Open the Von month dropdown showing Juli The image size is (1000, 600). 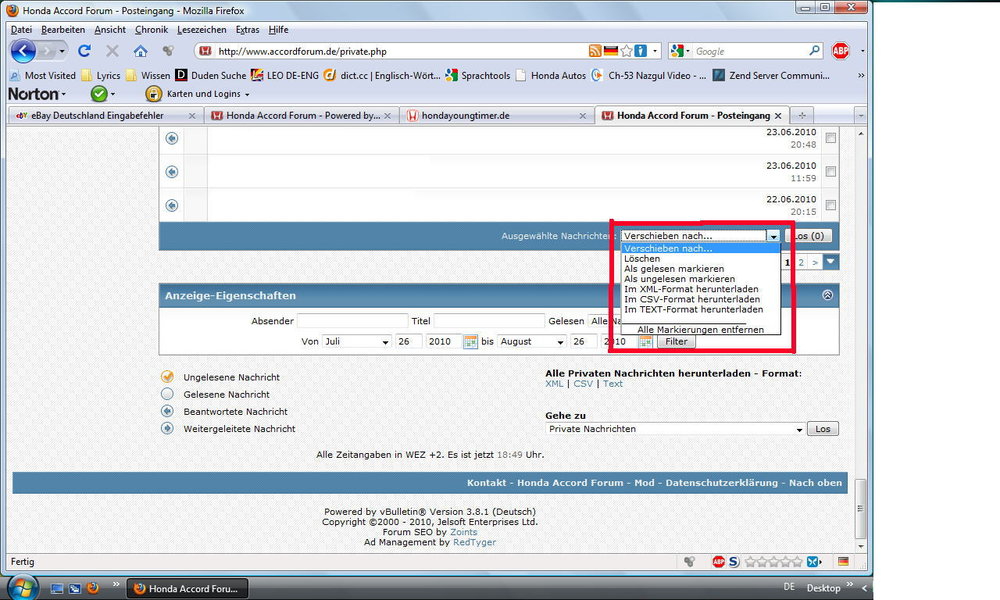coord(356,341)
